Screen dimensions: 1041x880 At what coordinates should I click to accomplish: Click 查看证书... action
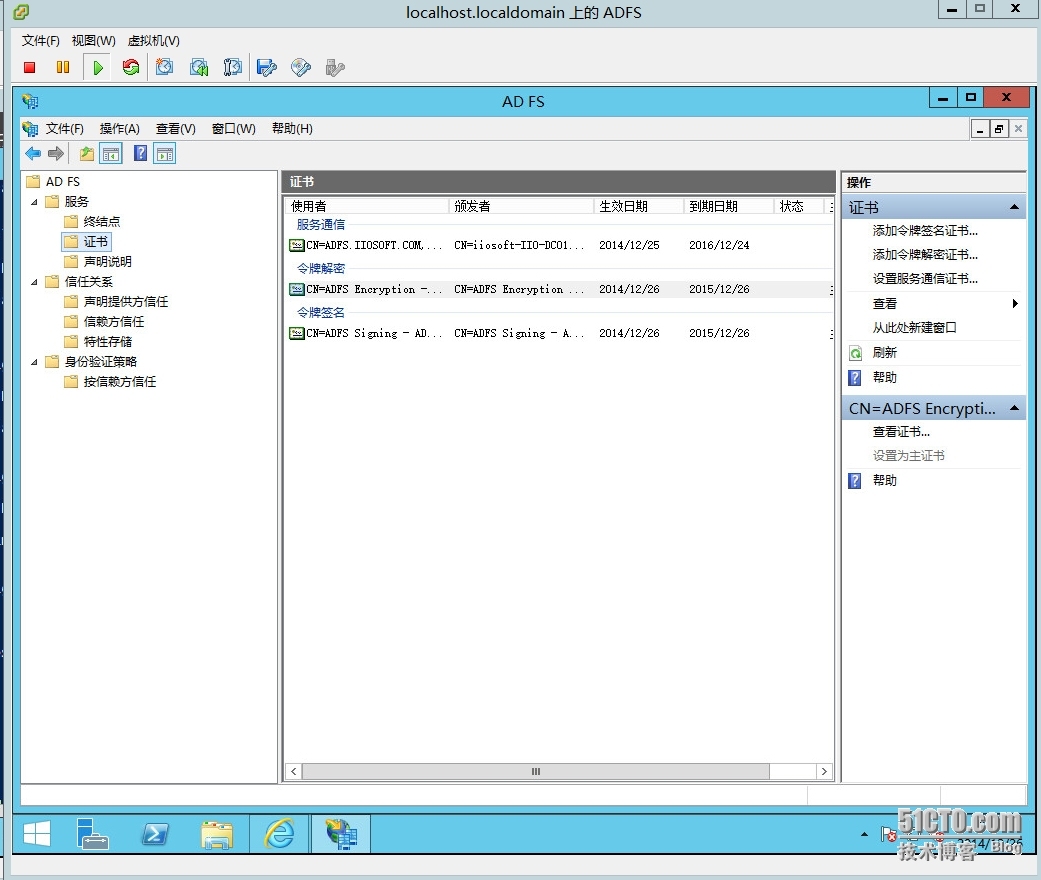click(x=901, y=432)
